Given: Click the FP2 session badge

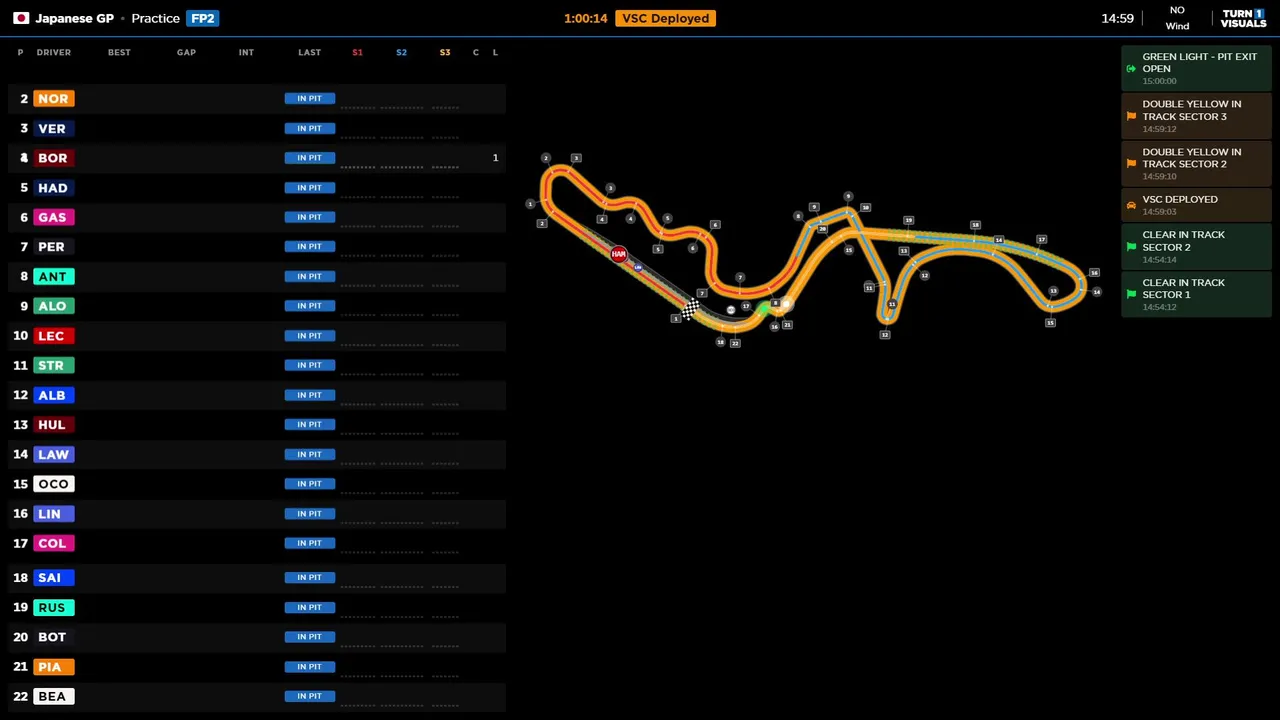Looking at the screenshot, I should pyautogui.click(x=202, y=18).
